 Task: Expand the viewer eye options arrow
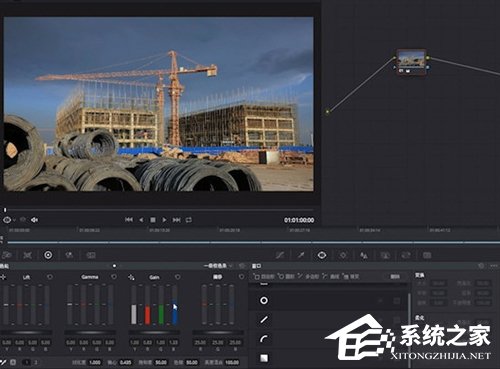coord(14,220)
